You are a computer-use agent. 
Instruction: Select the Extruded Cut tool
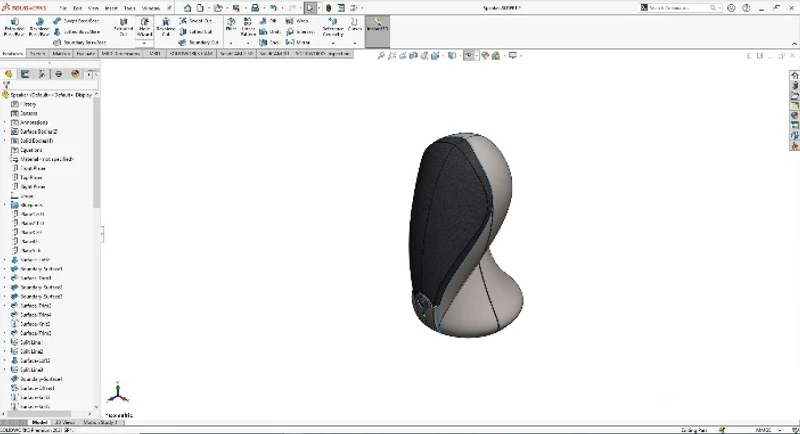click(x=123, y=27)
